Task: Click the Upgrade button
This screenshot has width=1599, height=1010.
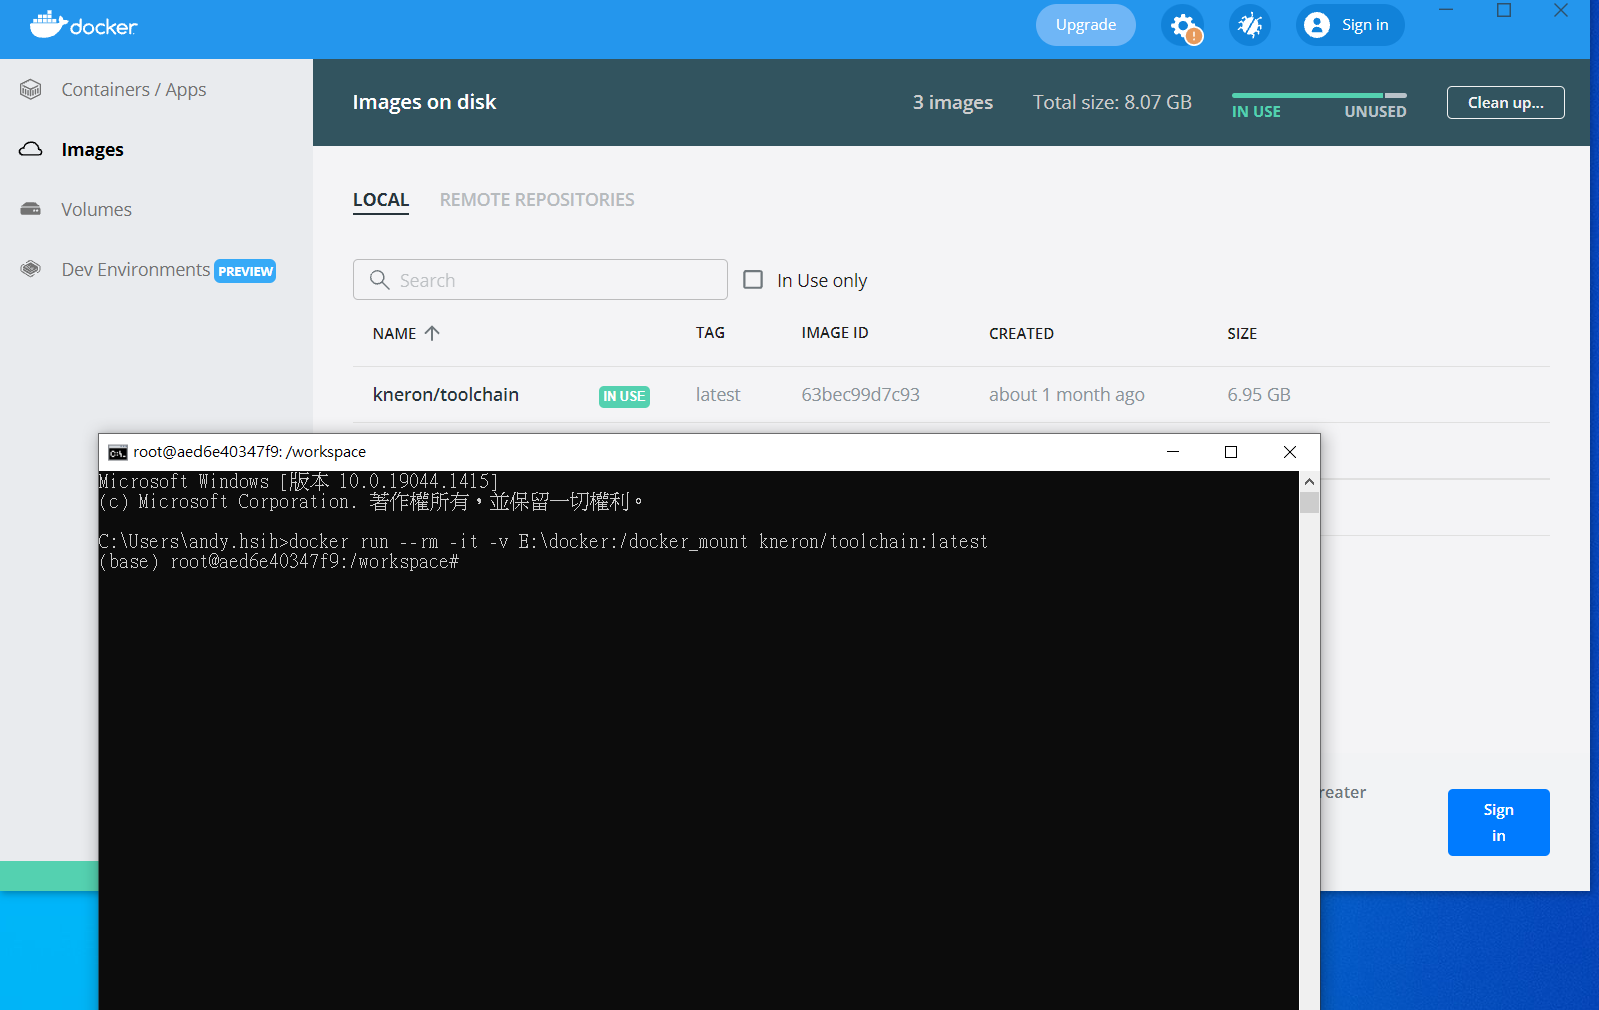Action: (x=1086, y=25)
